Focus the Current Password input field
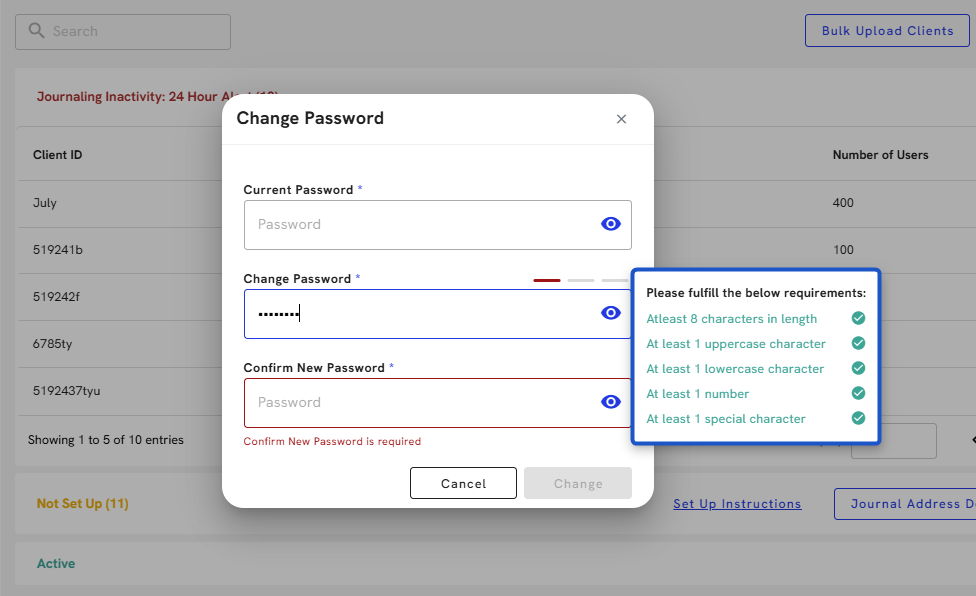The height and width of the screenshot is (596, 976). click(x=420, y=225)
